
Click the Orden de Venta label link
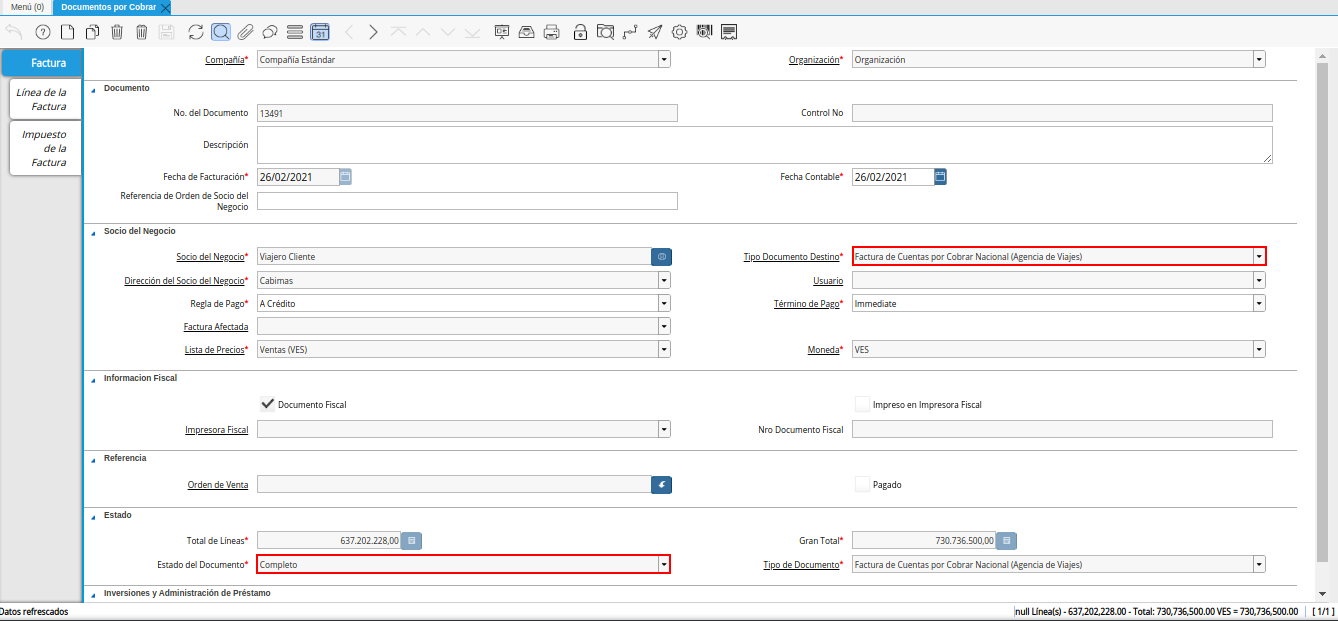click(217, 485)
